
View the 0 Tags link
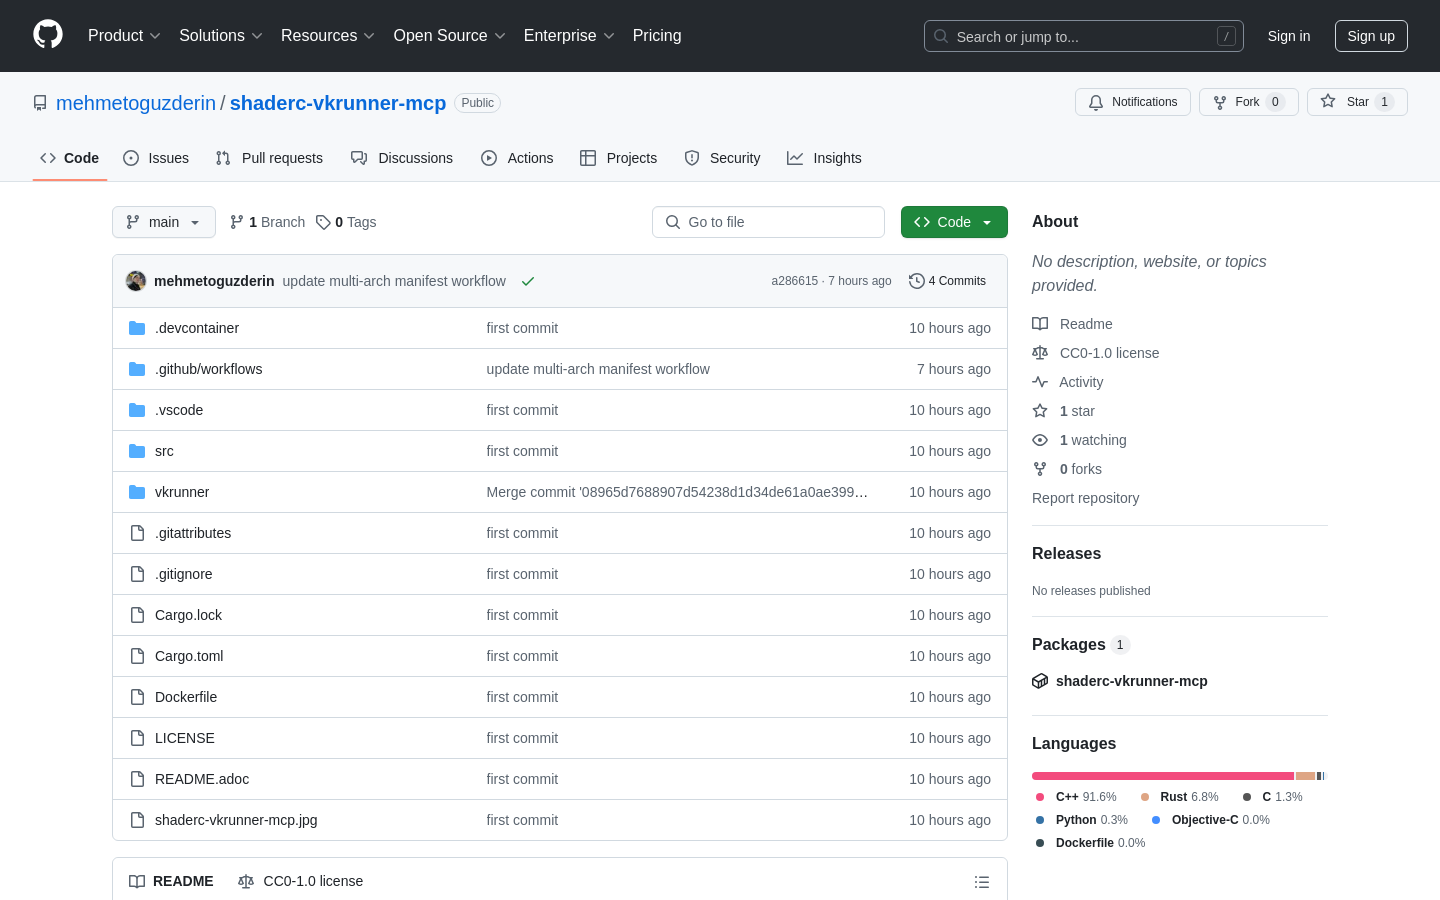pos(346,222)
